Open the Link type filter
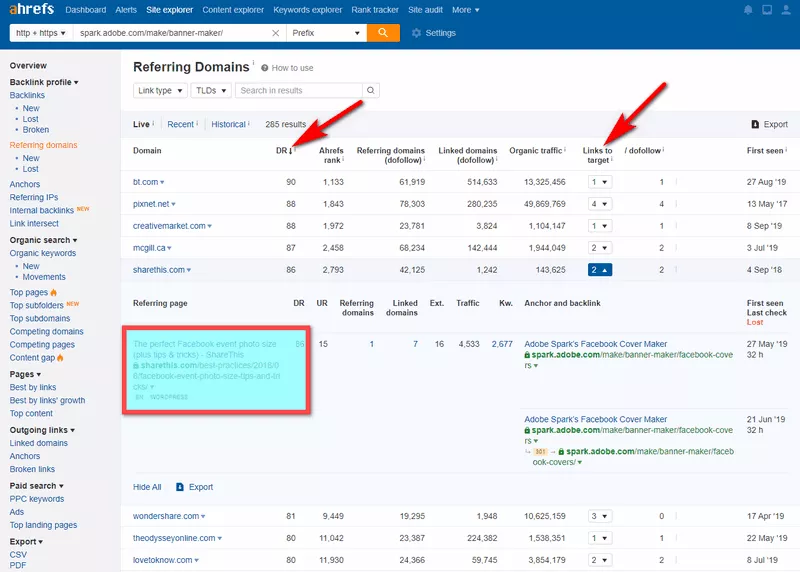Screen dimensions: 800x572 point(160,90)
